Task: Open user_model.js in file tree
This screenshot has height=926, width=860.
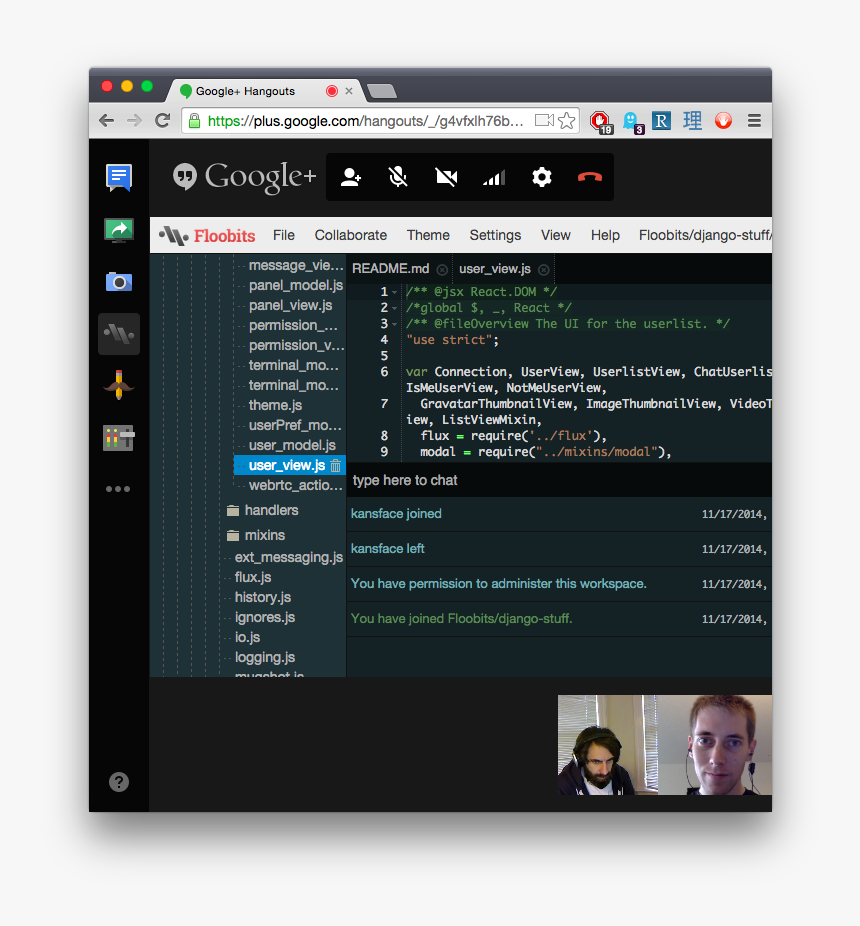Action: point(292,445)
